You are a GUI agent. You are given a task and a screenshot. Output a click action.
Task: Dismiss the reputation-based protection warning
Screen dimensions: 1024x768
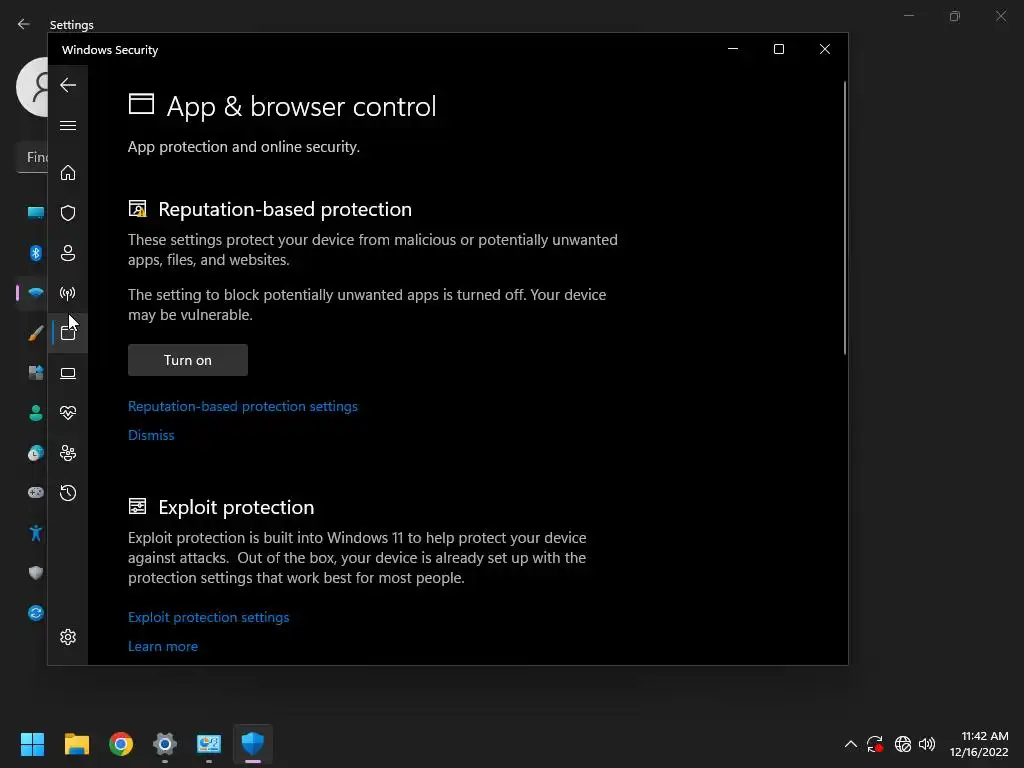click(151, 435)
